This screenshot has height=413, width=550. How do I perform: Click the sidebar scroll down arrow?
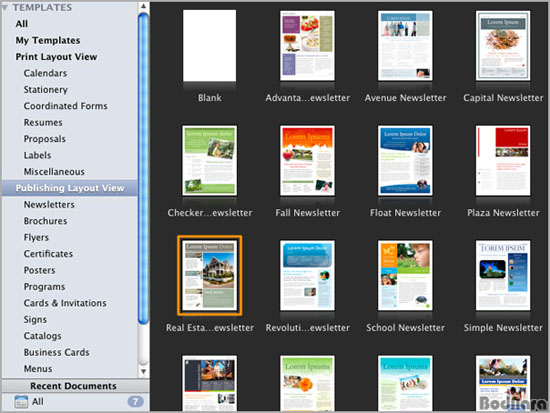click(143, 371)
